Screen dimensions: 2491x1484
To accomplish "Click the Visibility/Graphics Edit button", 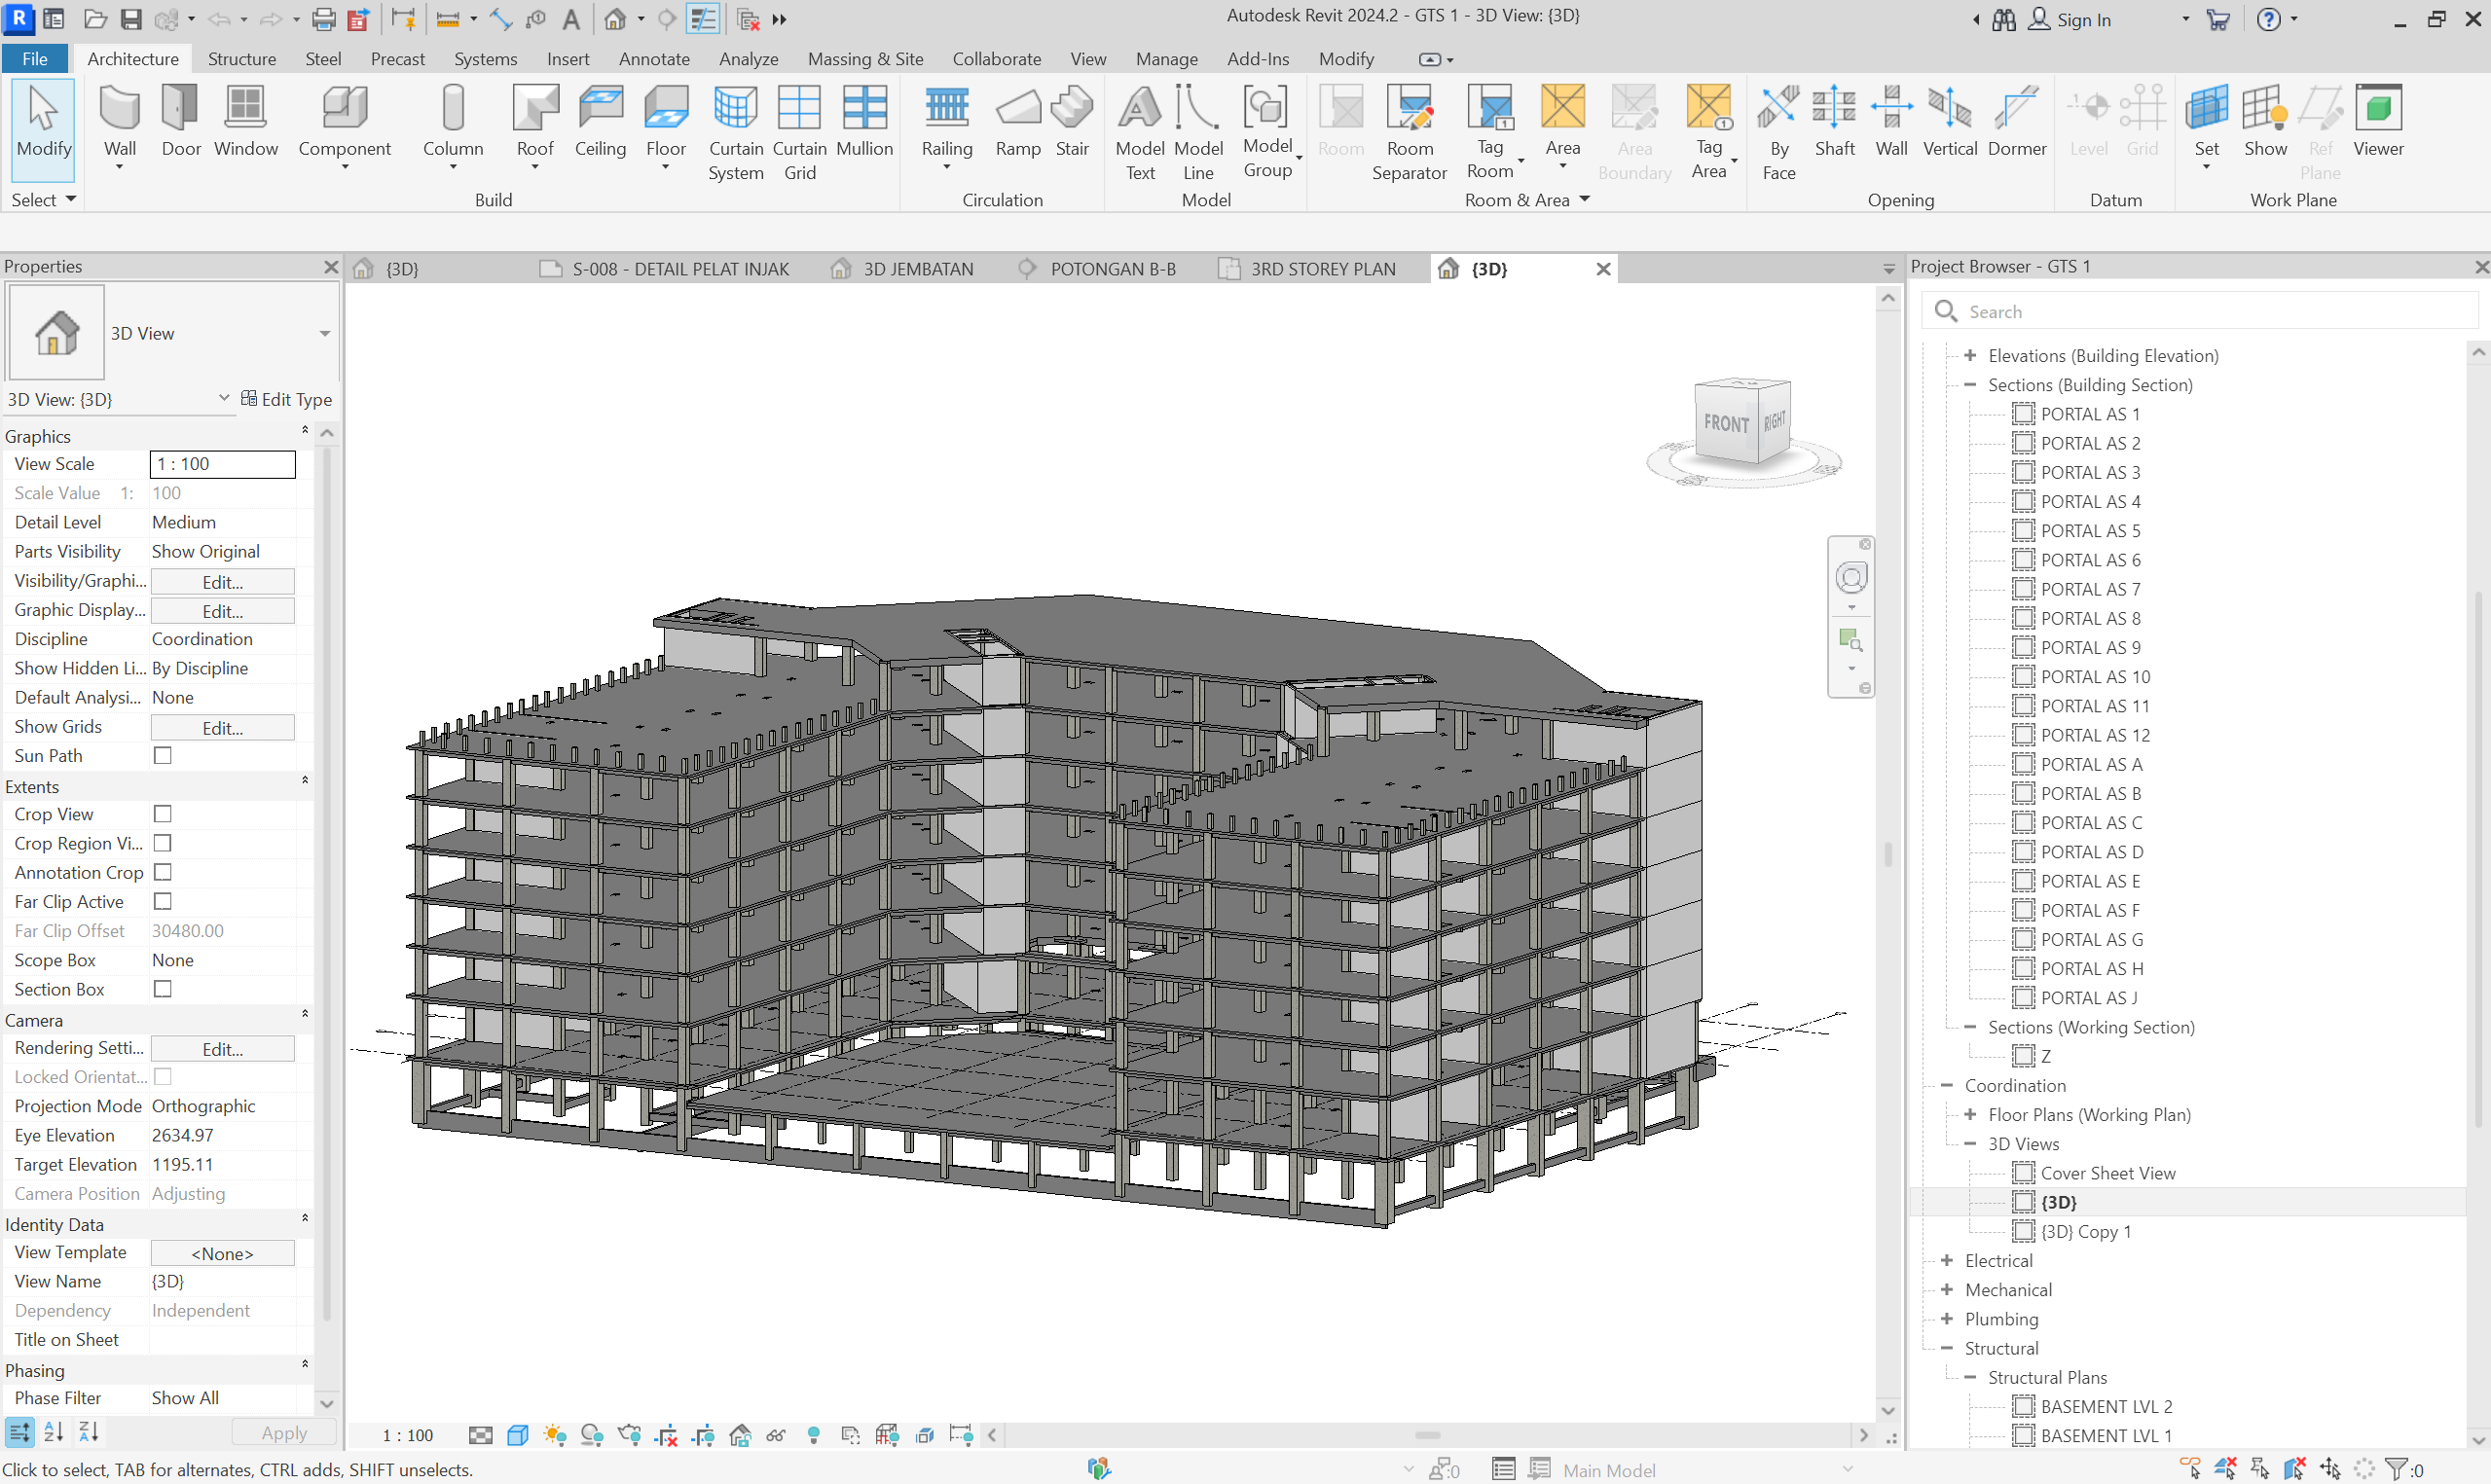I will (x=222, y=582).
